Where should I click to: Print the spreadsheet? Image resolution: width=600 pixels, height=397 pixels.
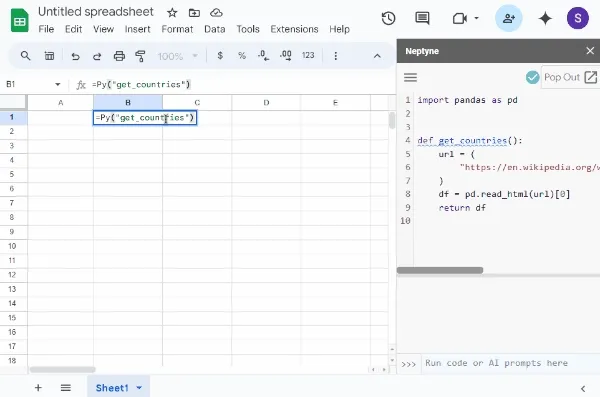(x=119, y=56)
